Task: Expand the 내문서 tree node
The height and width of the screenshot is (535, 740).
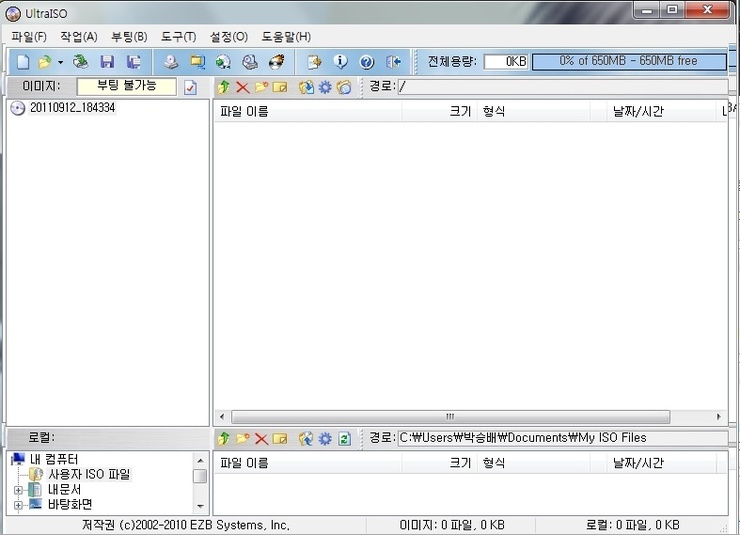Action: pos(18,490)
